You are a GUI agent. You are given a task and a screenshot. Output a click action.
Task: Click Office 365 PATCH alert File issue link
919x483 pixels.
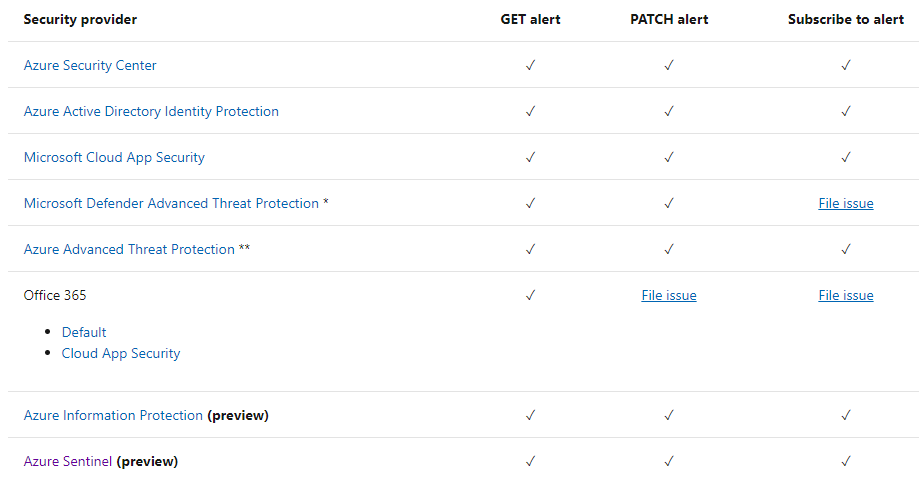pyautogui.click(x=669, y=295)
